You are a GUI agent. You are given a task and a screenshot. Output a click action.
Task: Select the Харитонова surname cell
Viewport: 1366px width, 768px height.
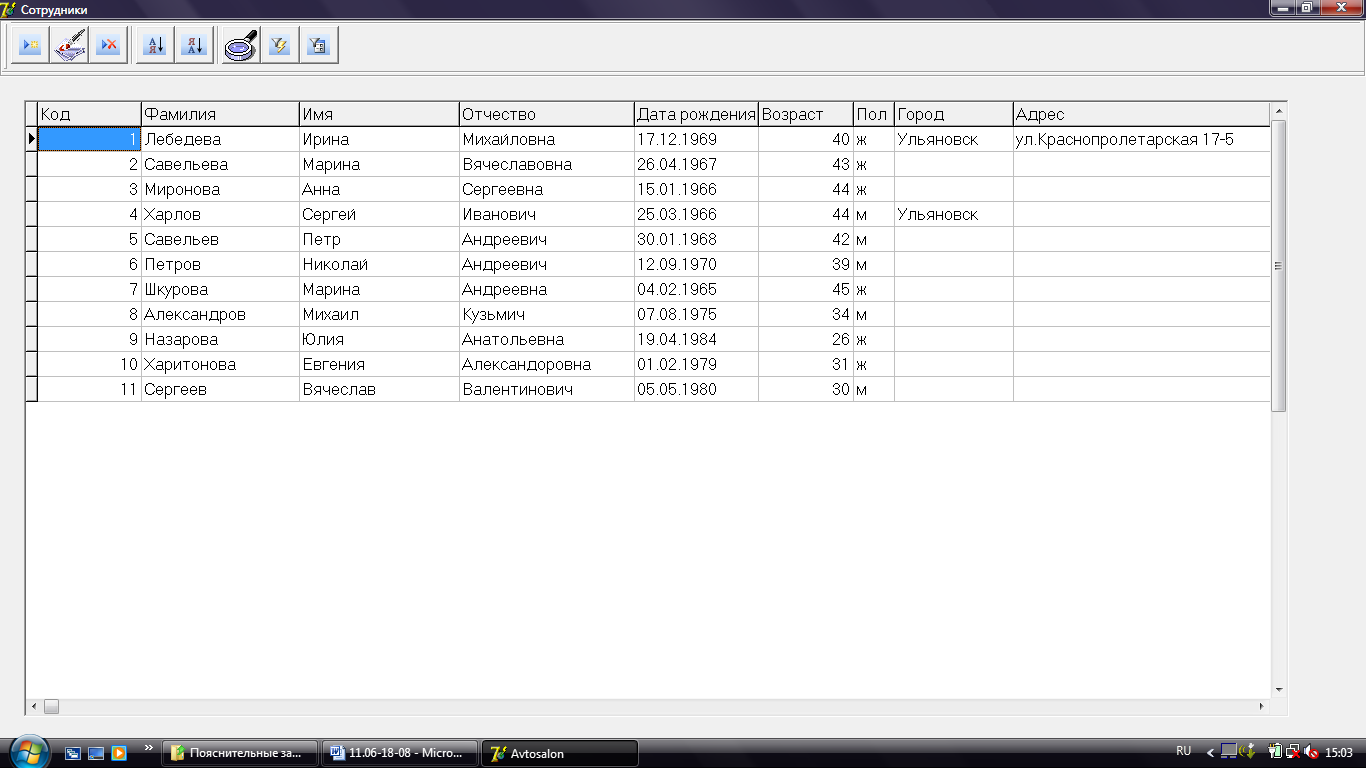coord(220,364)
